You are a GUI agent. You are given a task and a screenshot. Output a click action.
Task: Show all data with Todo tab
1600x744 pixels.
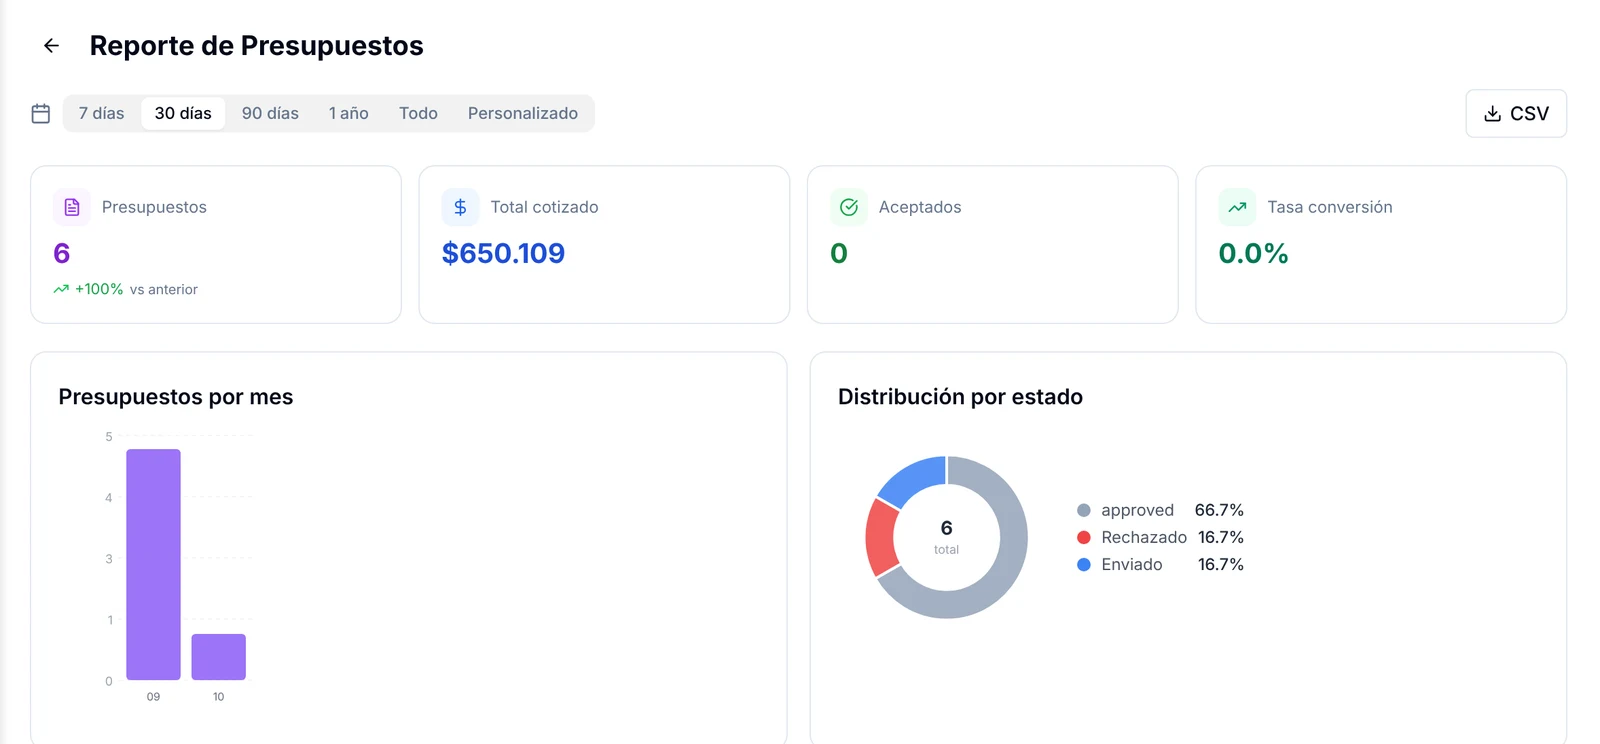click(x=418, y=113)
